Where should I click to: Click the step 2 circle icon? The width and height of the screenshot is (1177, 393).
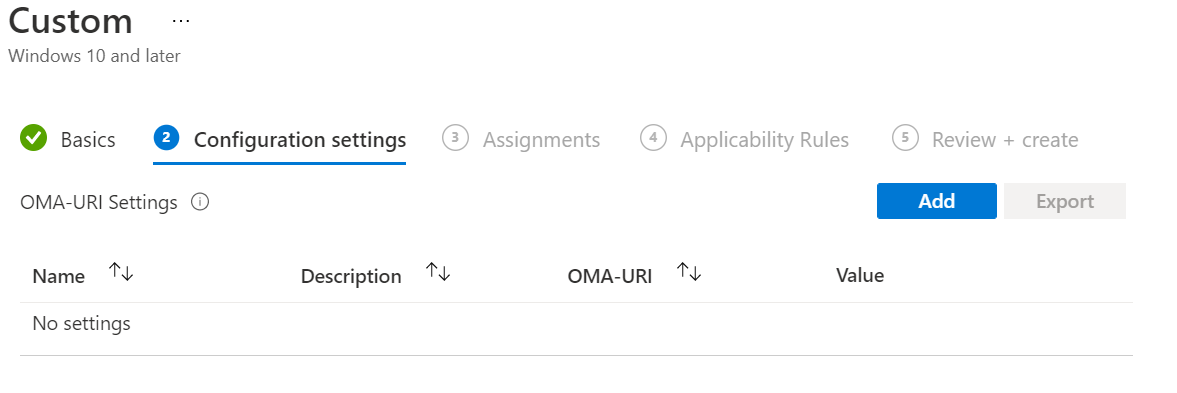click(x=166, y=137)
